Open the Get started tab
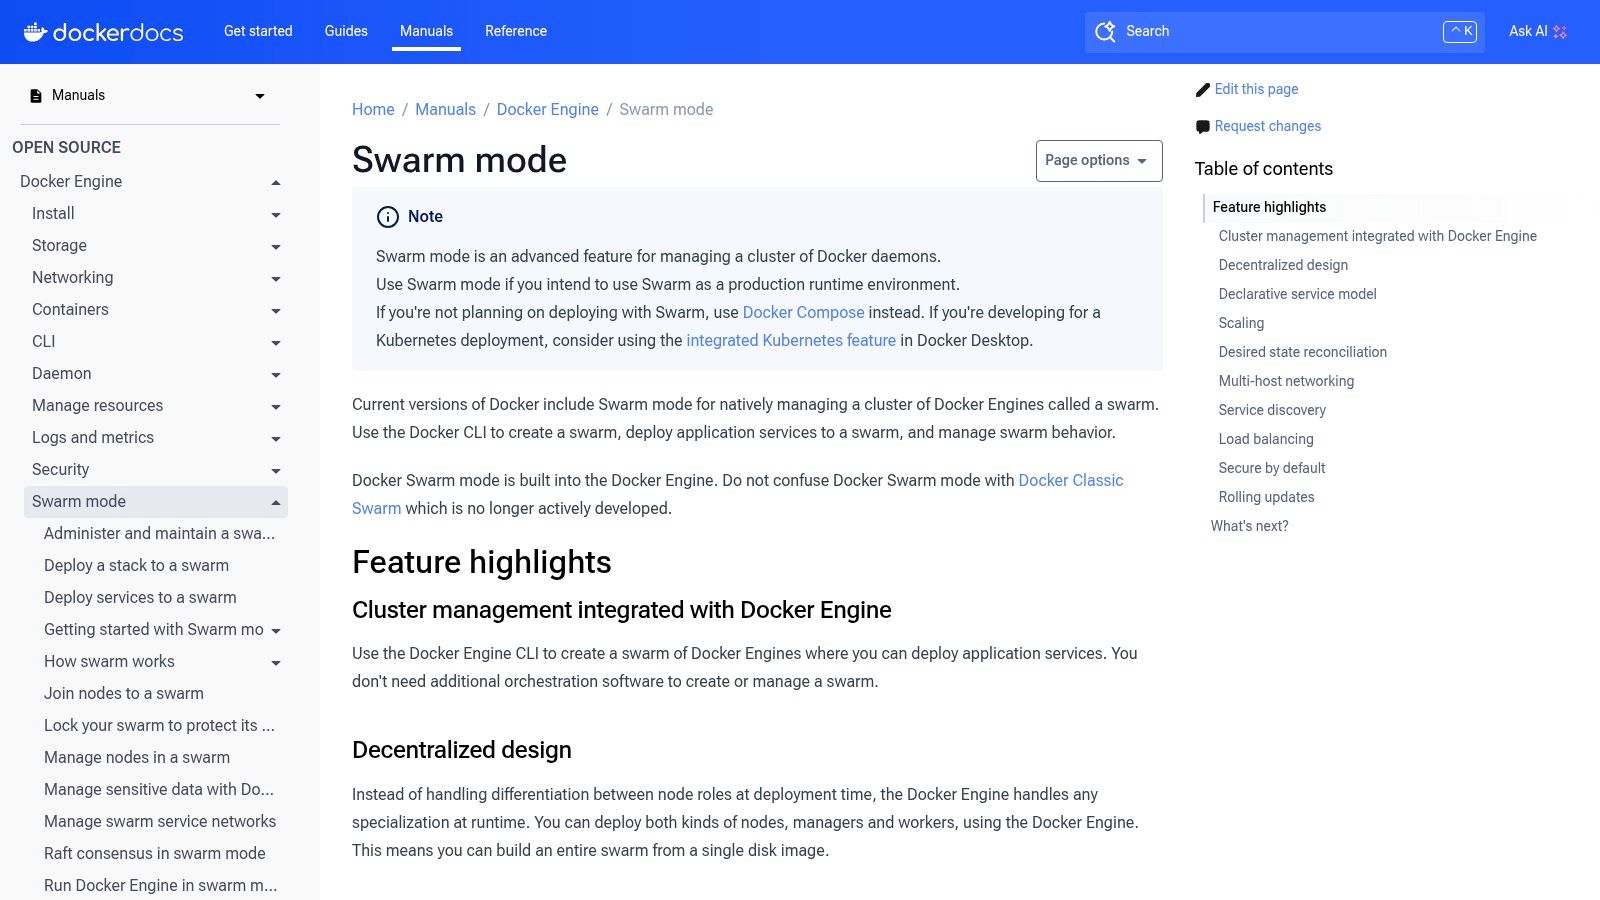This screenshot has height=900, width=1600. click(258, 31)
